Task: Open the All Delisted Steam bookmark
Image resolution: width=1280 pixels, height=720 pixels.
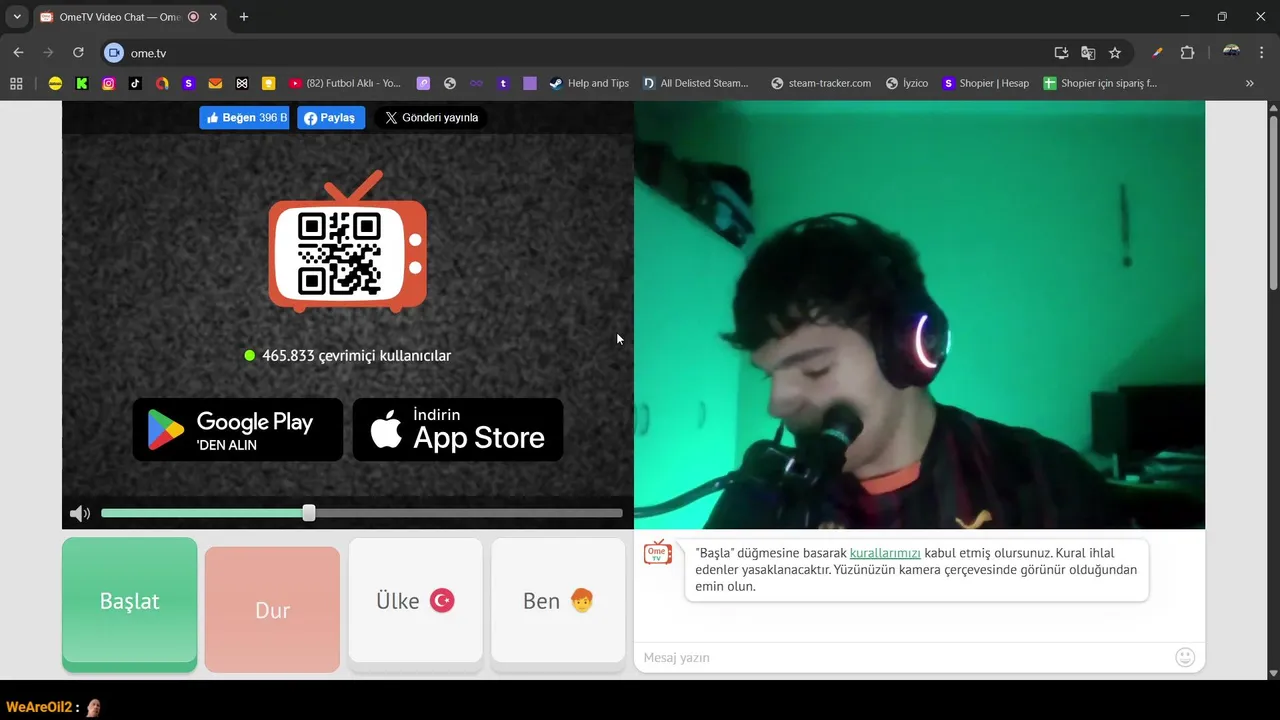Action: pos(696,83)
